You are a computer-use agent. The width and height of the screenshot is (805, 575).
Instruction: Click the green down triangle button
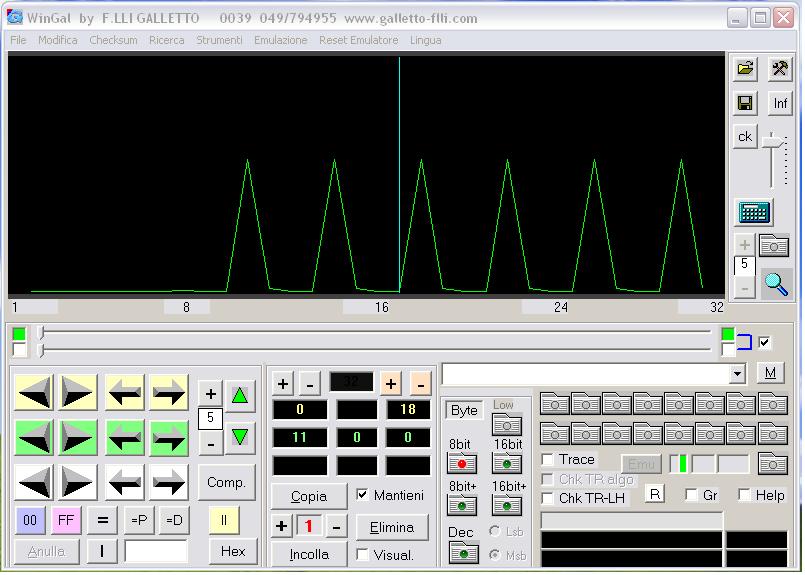[x=240, y=437]
